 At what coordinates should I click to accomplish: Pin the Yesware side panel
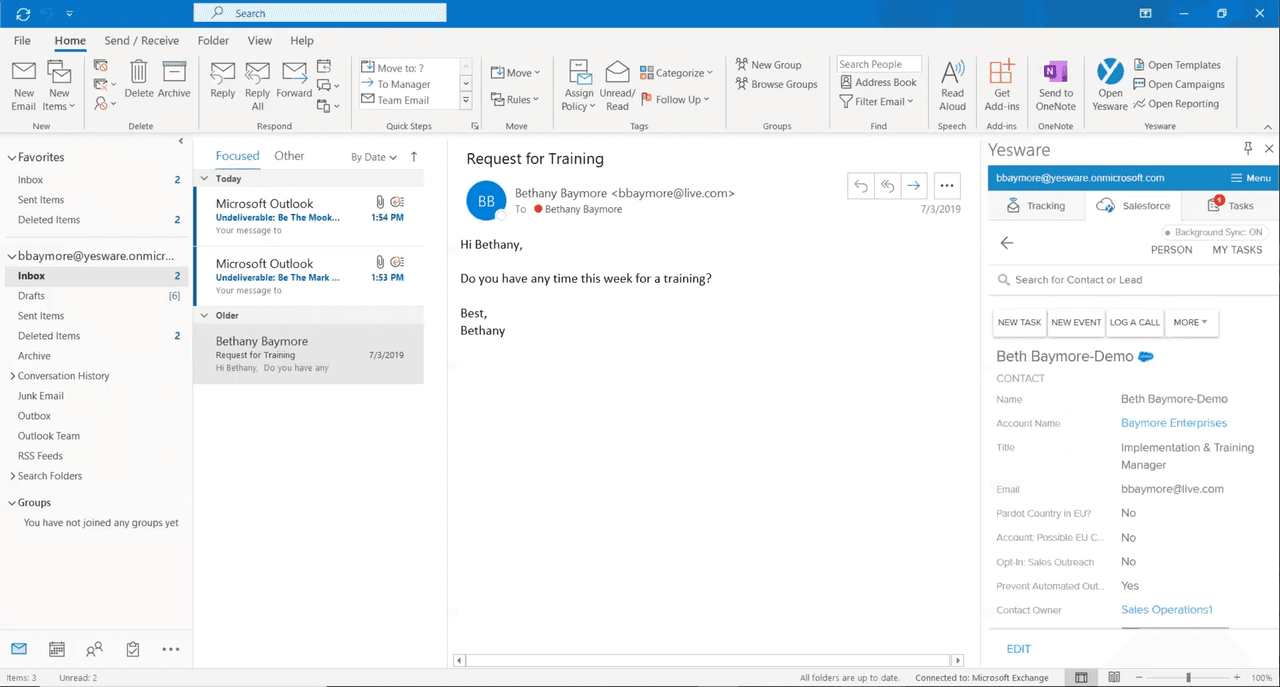(1247, 148)
